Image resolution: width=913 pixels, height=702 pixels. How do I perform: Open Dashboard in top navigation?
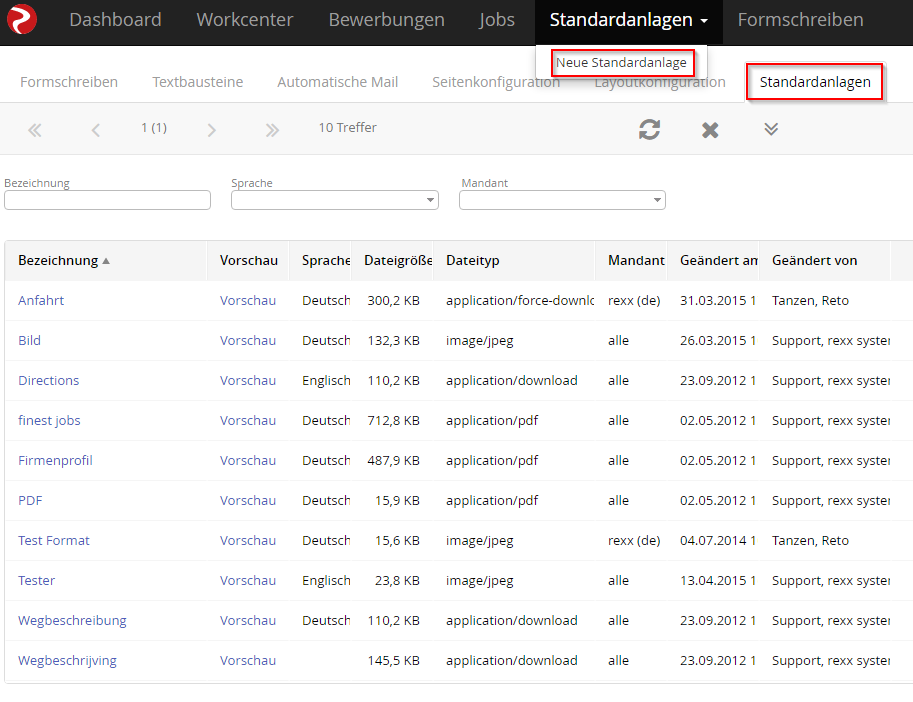(115, 20)
